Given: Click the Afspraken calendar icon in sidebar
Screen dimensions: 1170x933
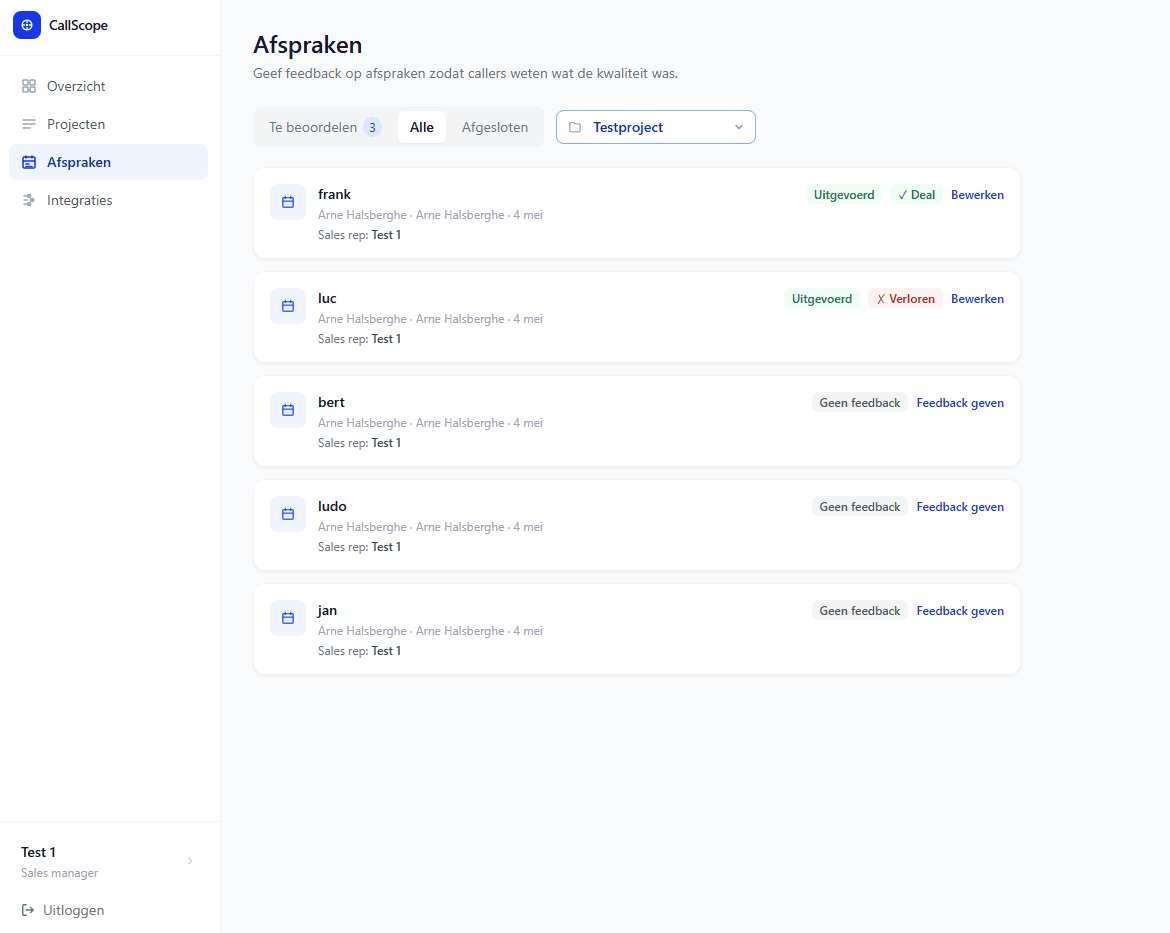Looking at the screenshot, I should (x=28, y=162).
